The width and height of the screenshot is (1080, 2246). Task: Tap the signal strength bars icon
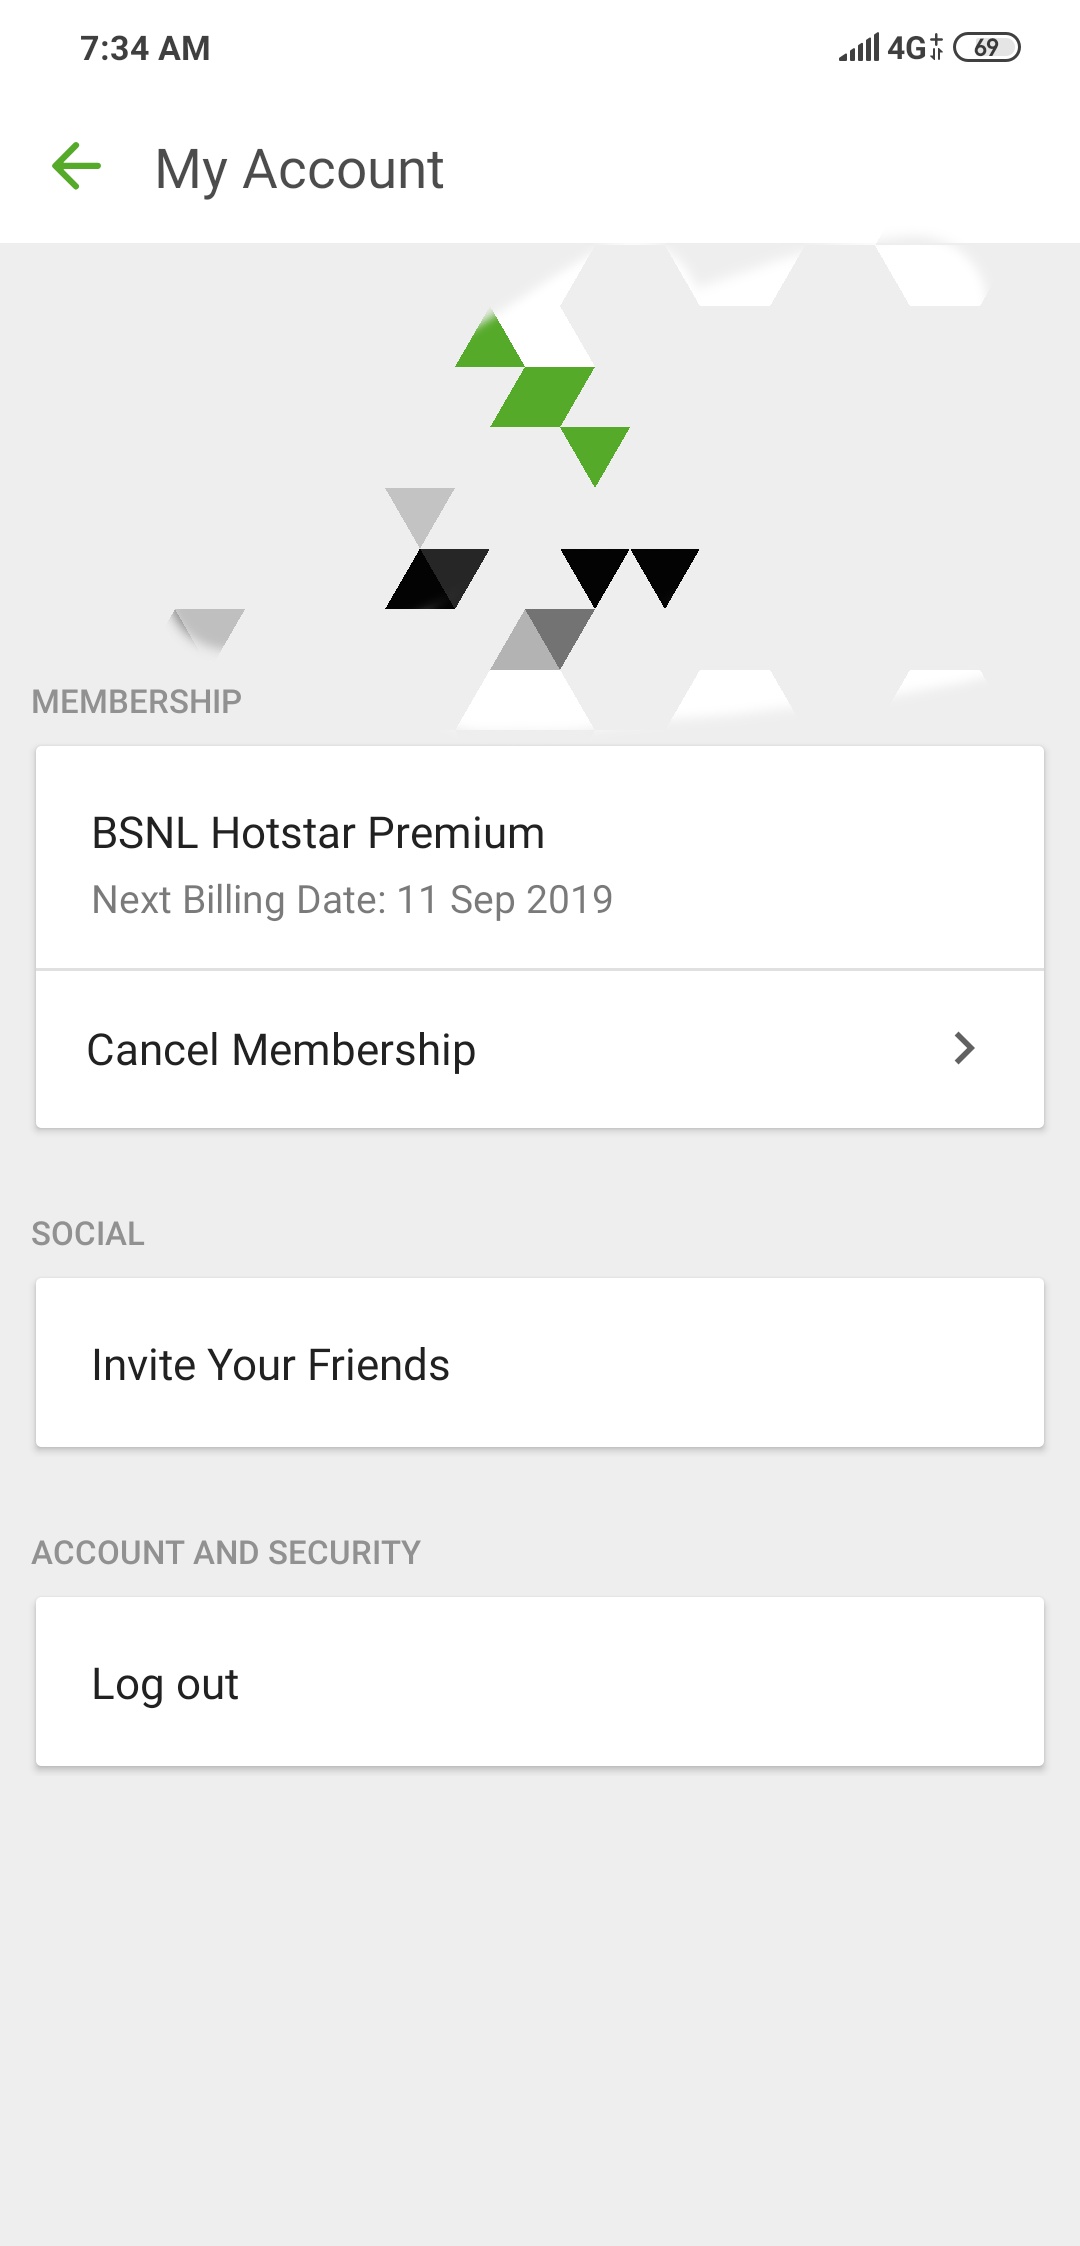pos(859,47)
